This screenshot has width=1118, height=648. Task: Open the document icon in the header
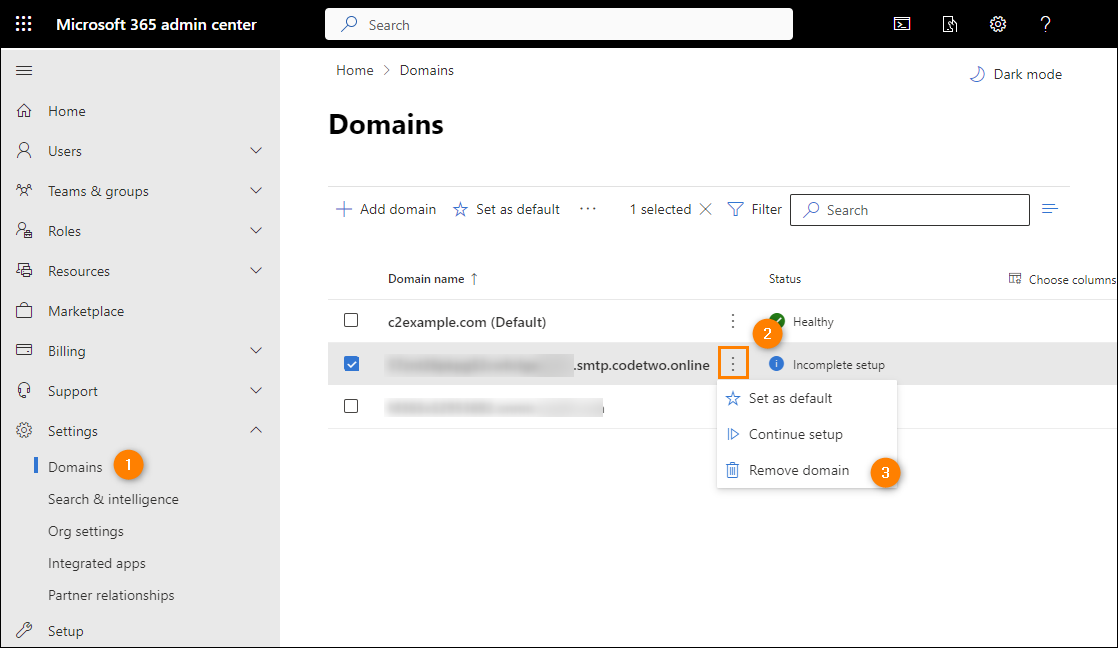(x=950, y=24)
